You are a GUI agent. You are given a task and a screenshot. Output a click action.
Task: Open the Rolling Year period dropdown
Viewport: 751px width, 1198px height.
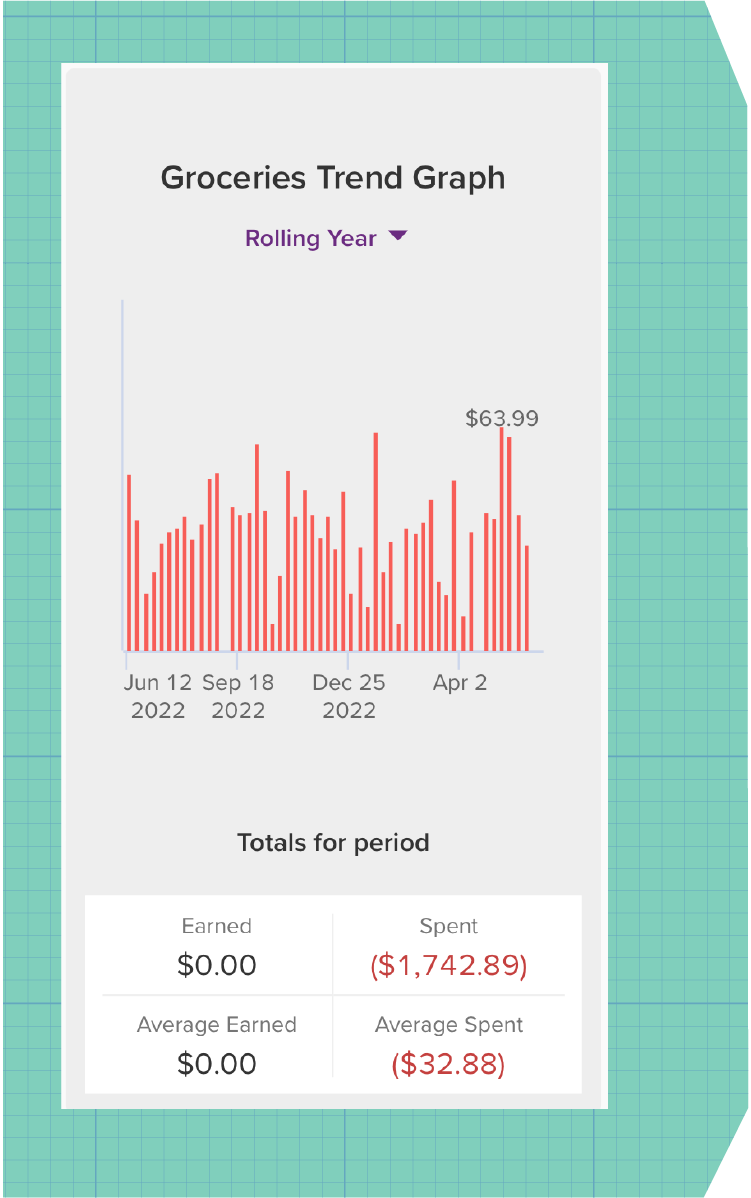click(311, 238)
